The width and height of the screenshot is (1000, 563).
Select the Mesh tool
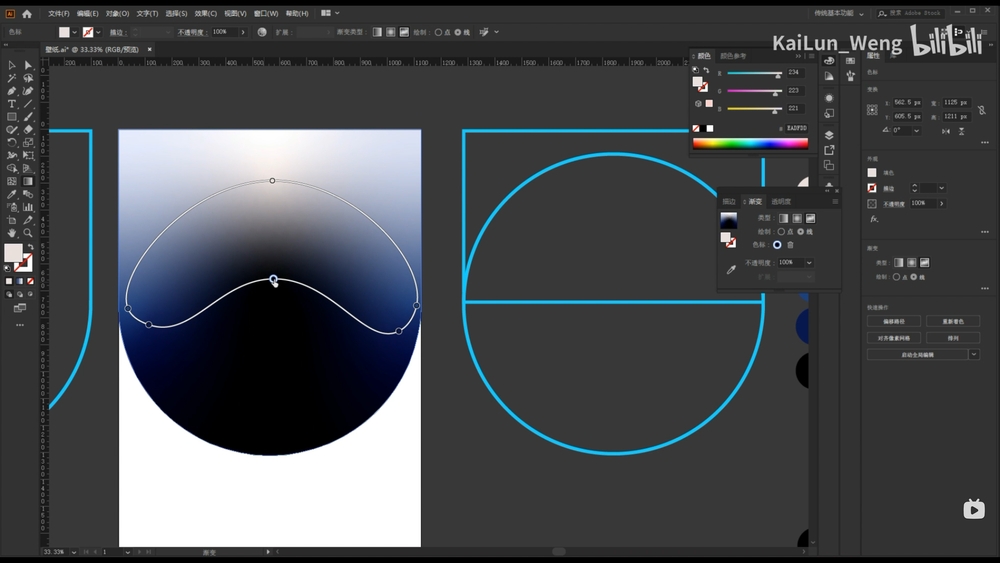(11, 181)
